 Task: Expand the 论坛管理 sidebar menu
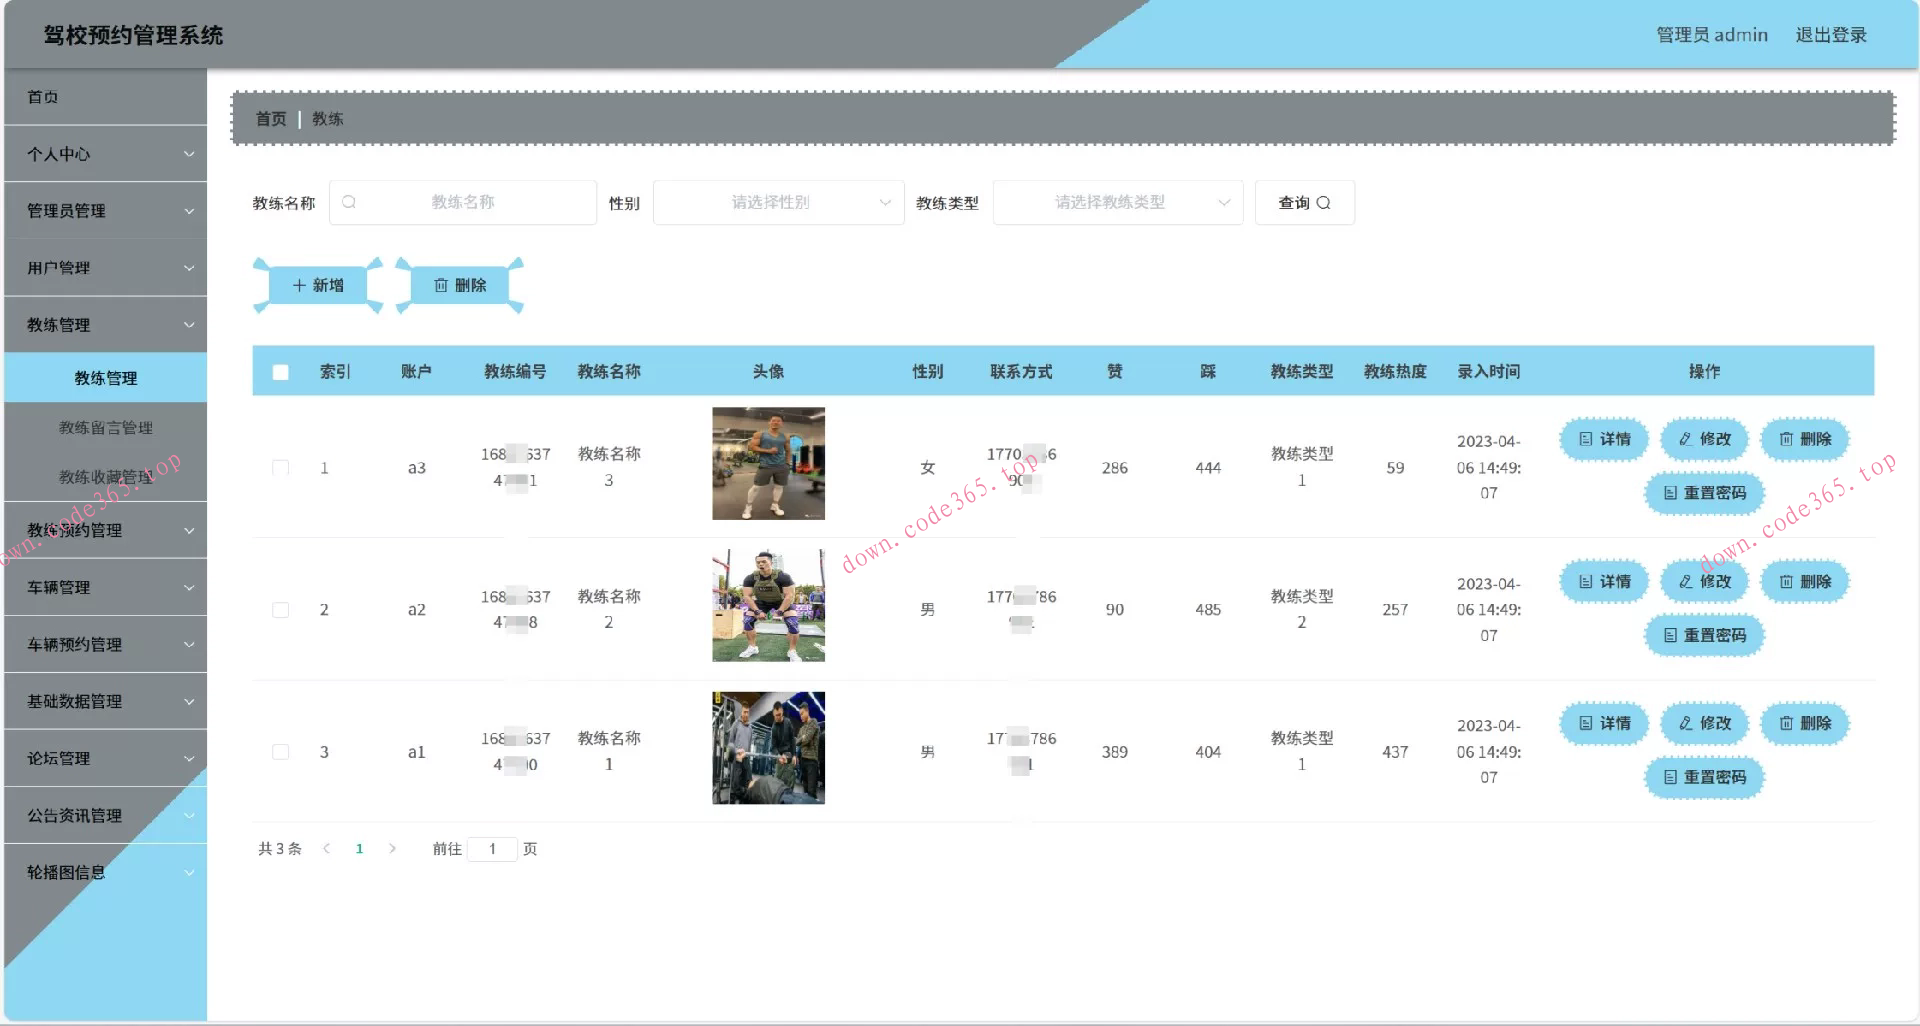105,759
